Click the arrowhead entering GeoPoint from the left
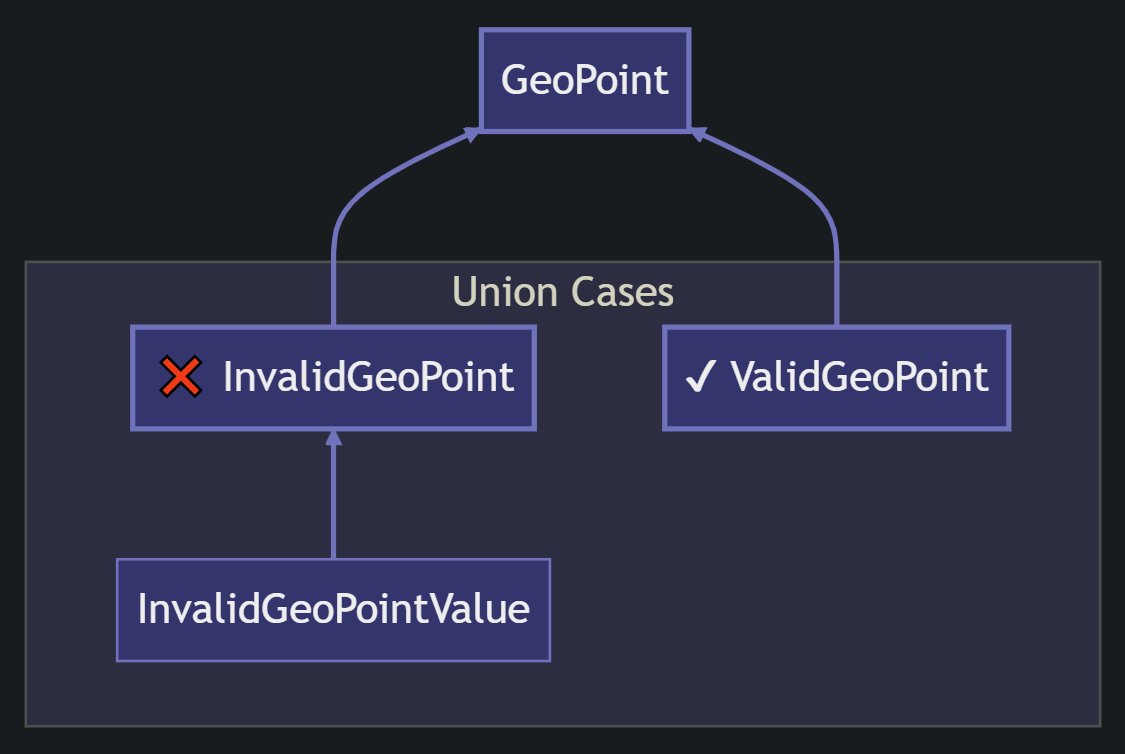The image size is (1125, 754). tap(472, 134)
